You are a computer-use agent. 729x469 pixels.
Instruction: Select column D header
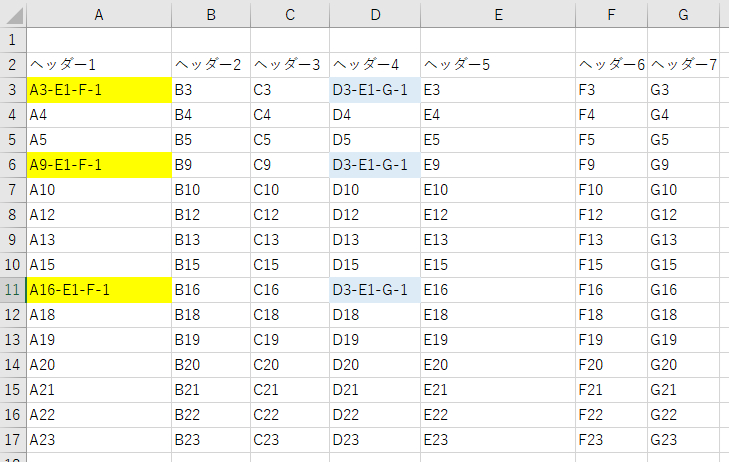click(374, 15)
